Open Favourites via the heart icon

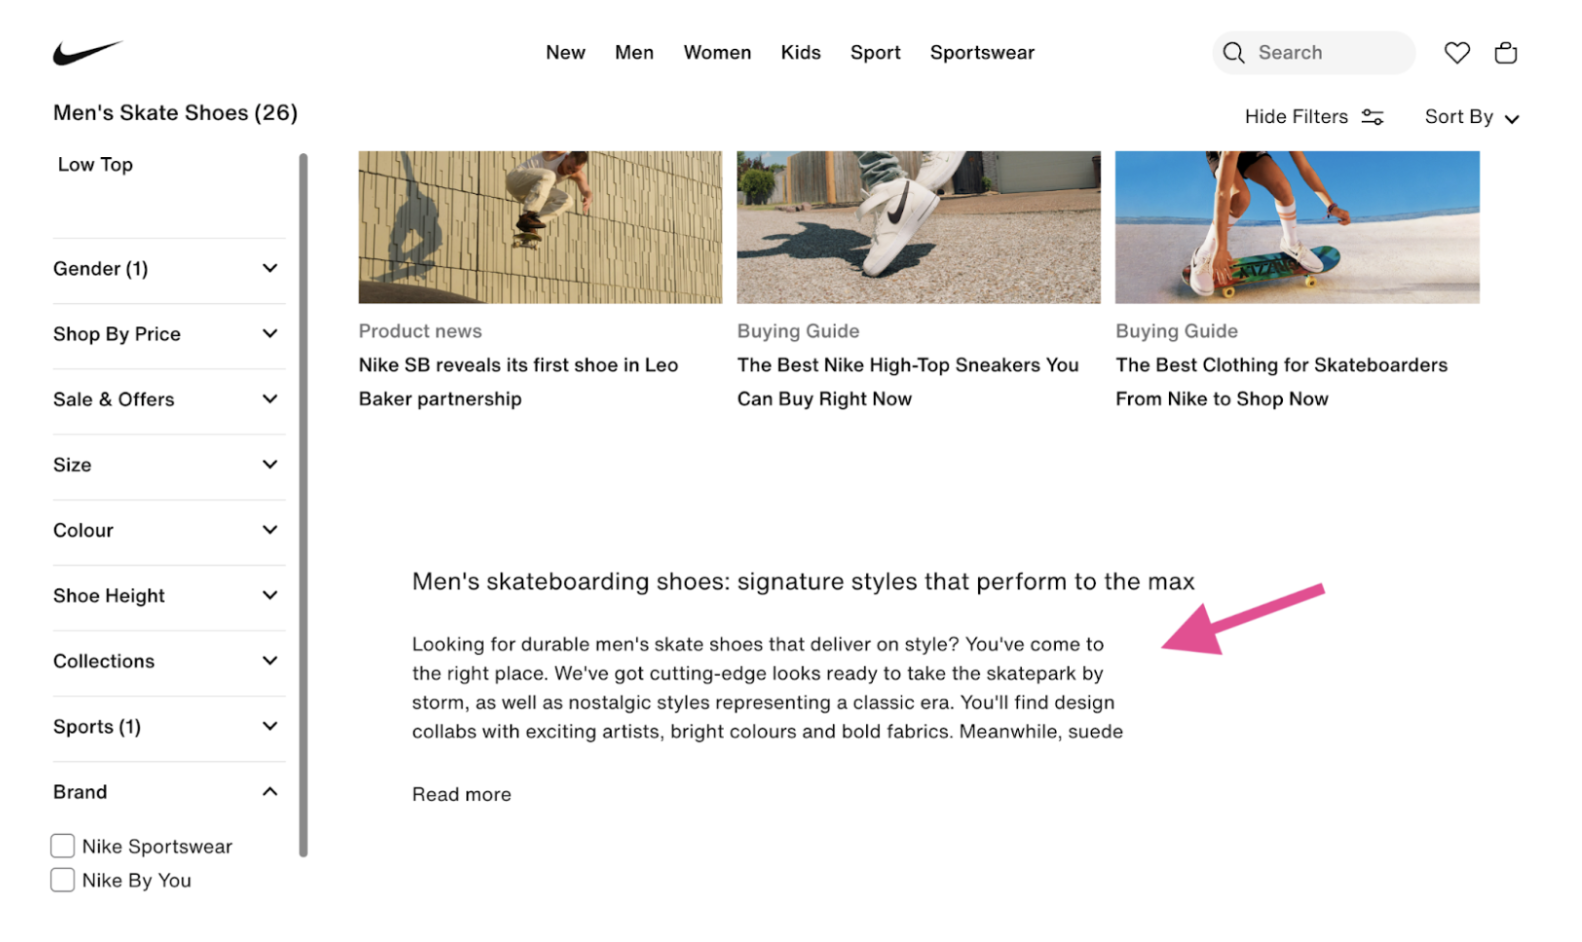1457,52
